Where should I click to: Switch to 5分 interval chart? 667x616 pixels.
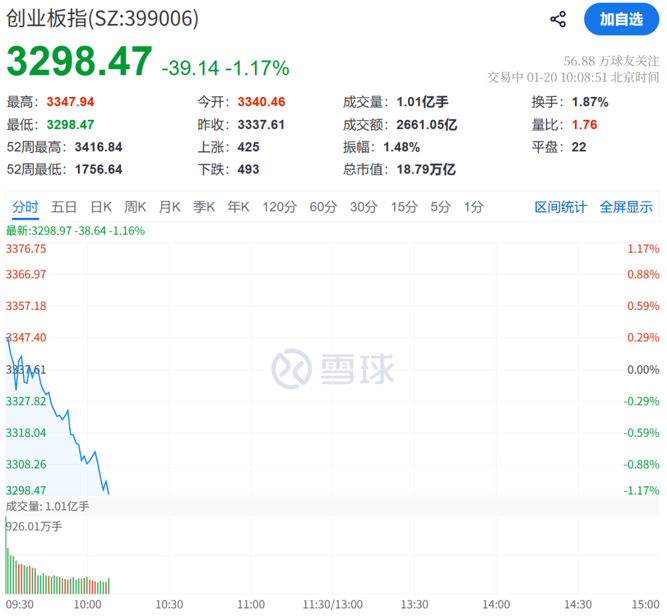440,207
